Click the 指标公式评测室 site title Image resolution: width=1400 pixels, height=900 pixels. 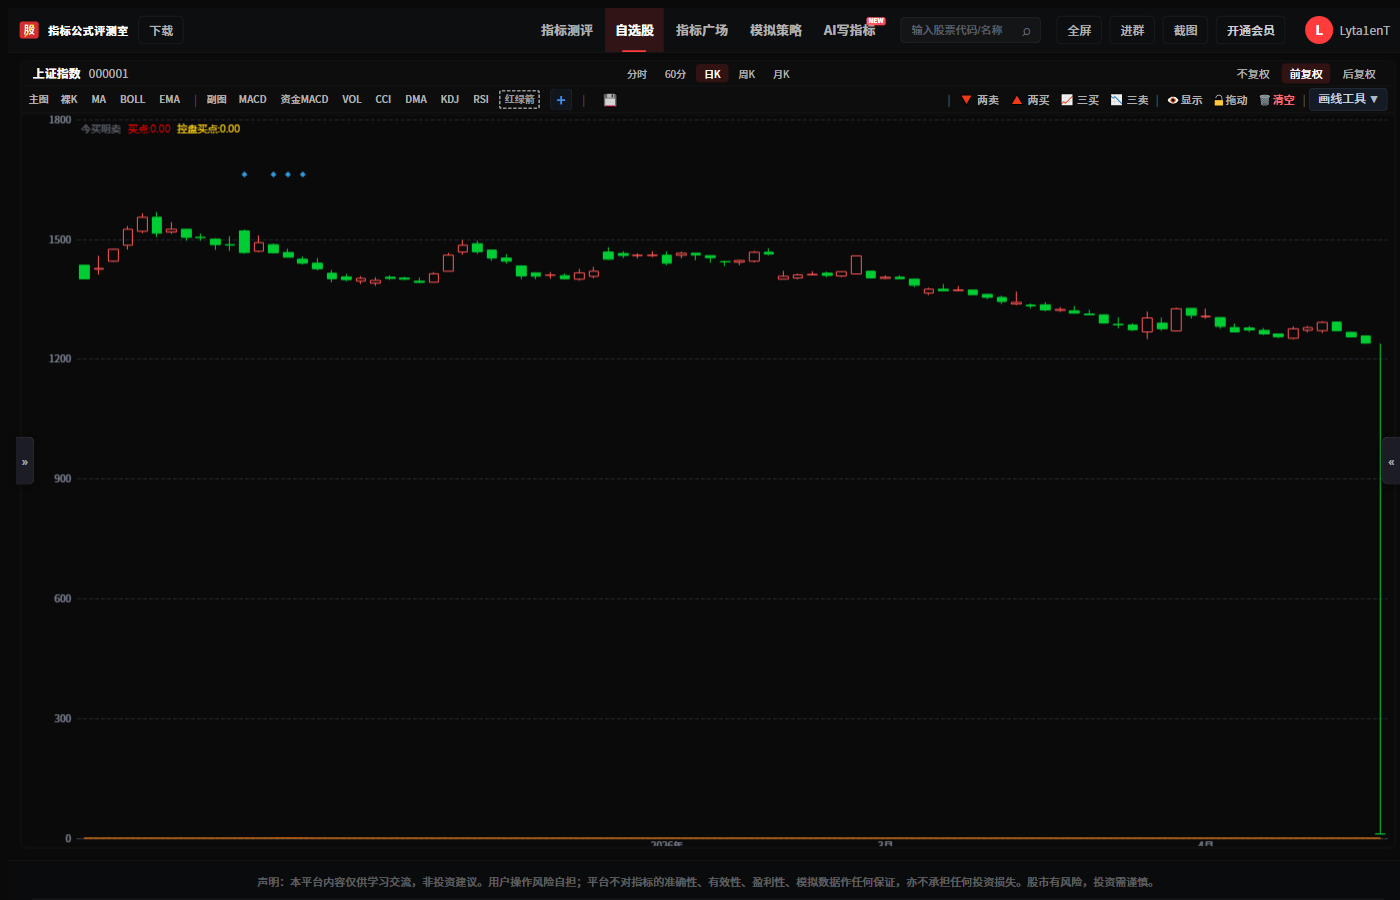(88, 31)
